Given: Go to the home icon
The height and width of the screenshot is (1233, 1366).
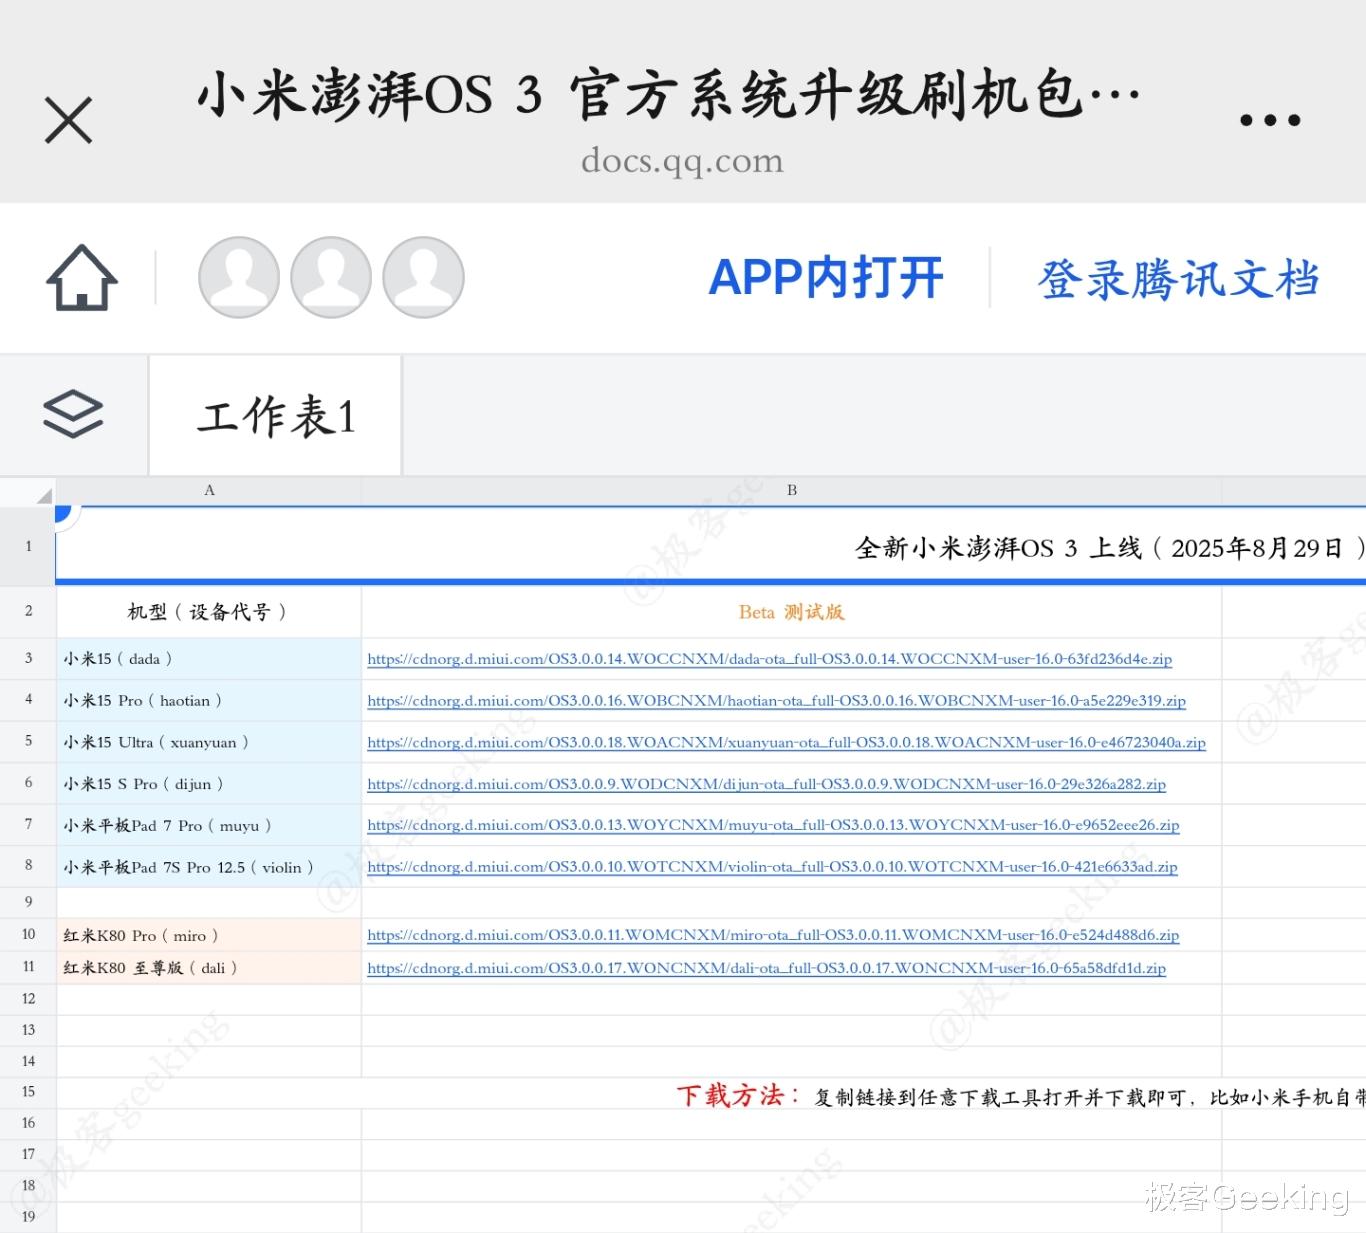Looking at the screenshot, I should pos(82,277).
